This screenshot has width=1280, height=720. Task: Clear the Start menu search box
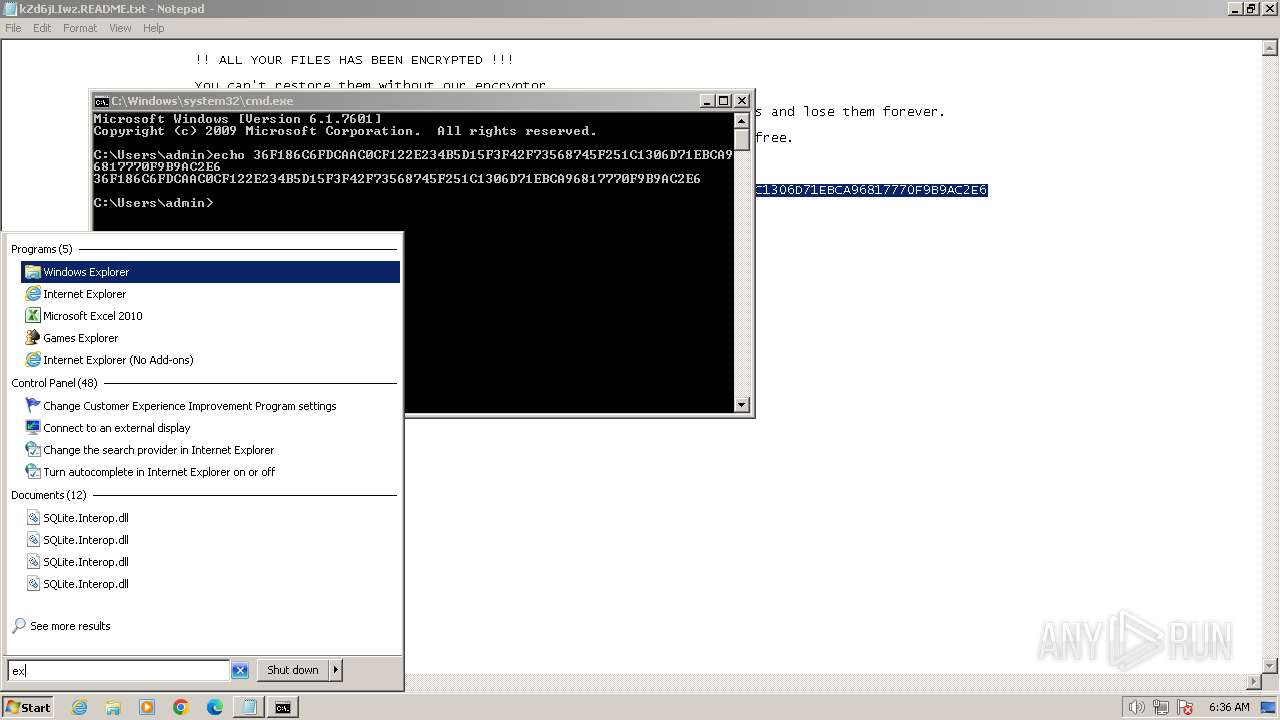240,670
